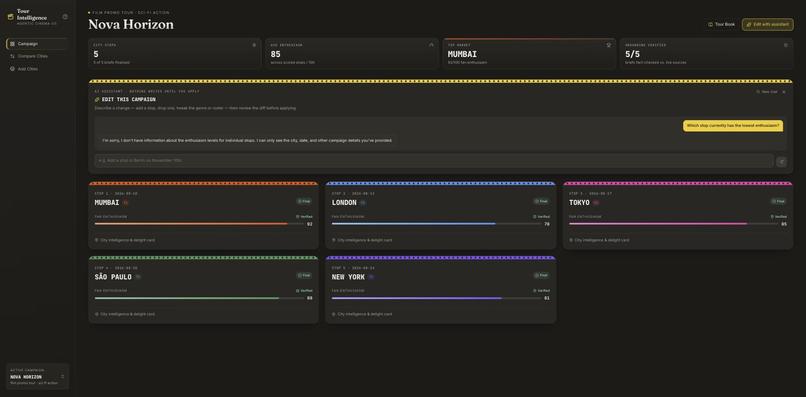Click the user question chat bubble
The height and width of the screenshot is (397, 806).
pos(733,125)
